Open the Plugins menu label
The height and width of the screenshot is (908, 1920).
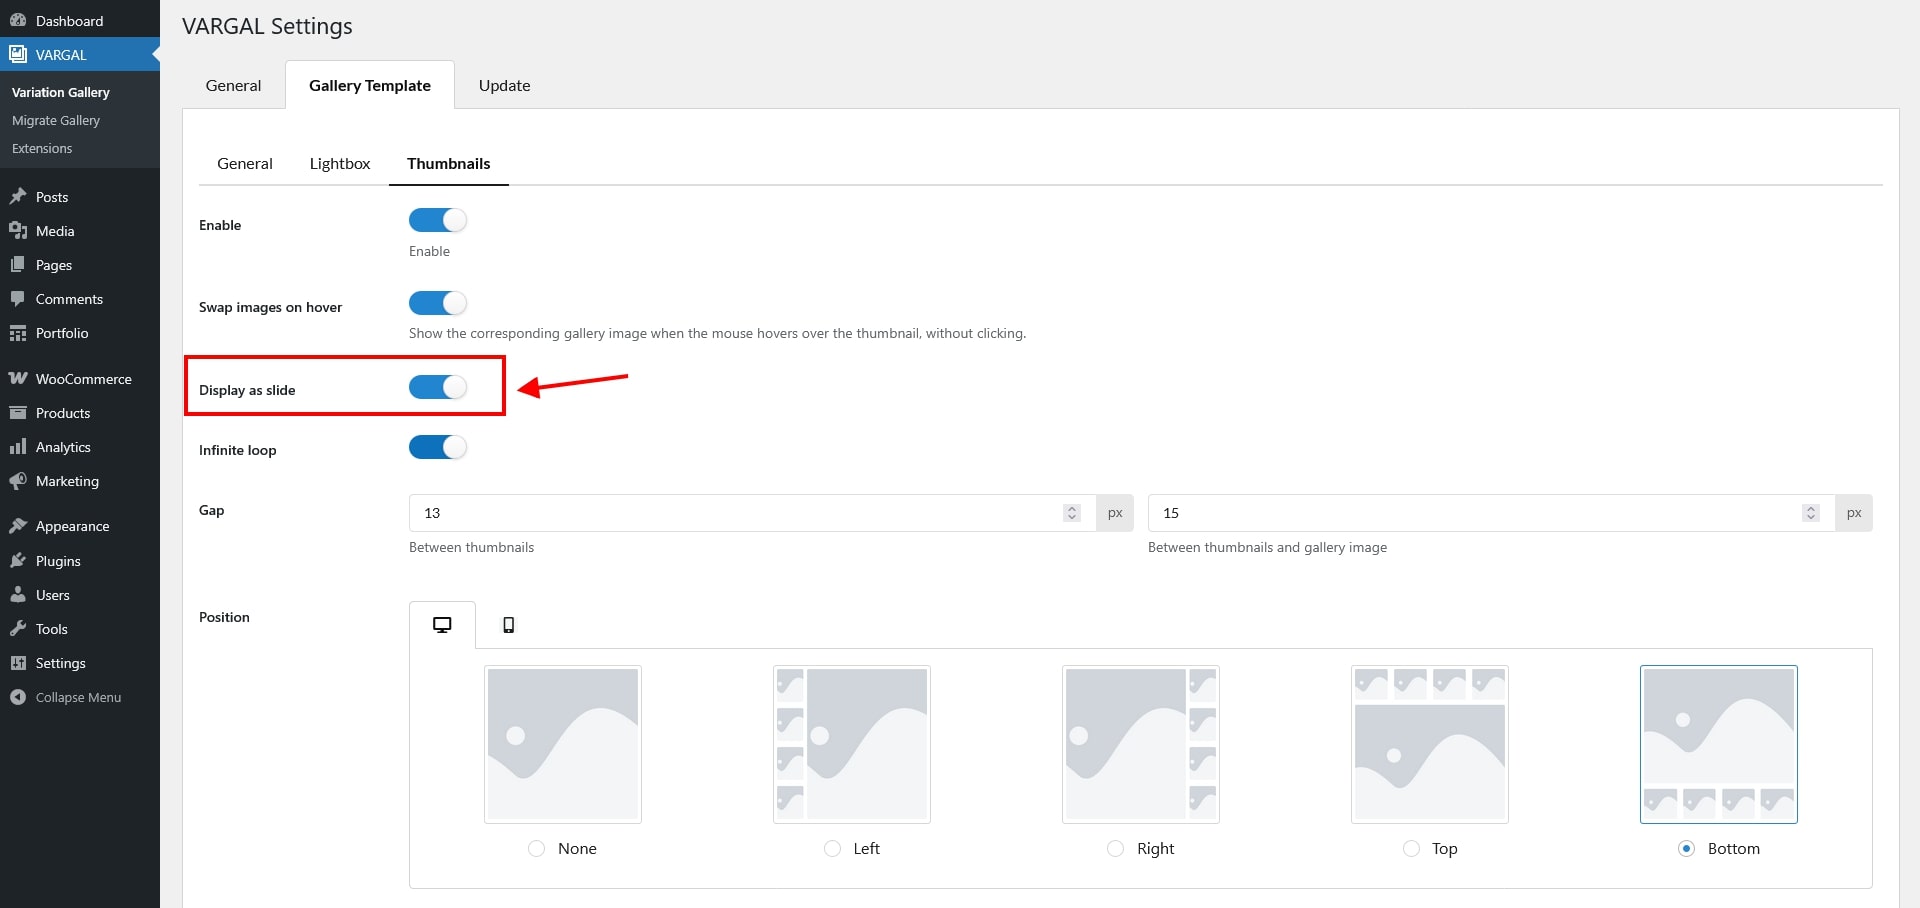pos(58,561)
